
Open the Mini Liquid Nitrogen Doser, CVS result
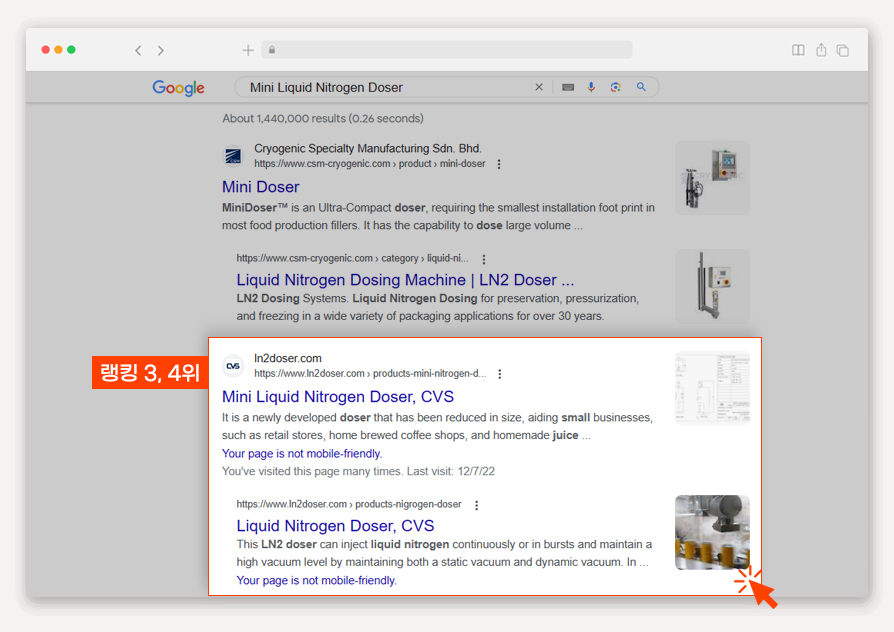[338, 396]
